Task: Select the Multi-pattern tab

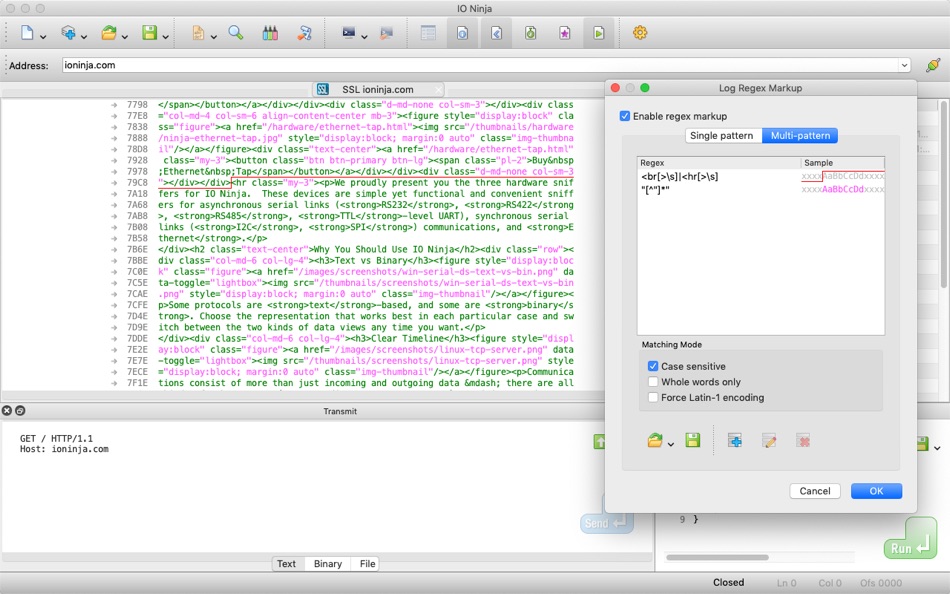Action: pos(800,135)
